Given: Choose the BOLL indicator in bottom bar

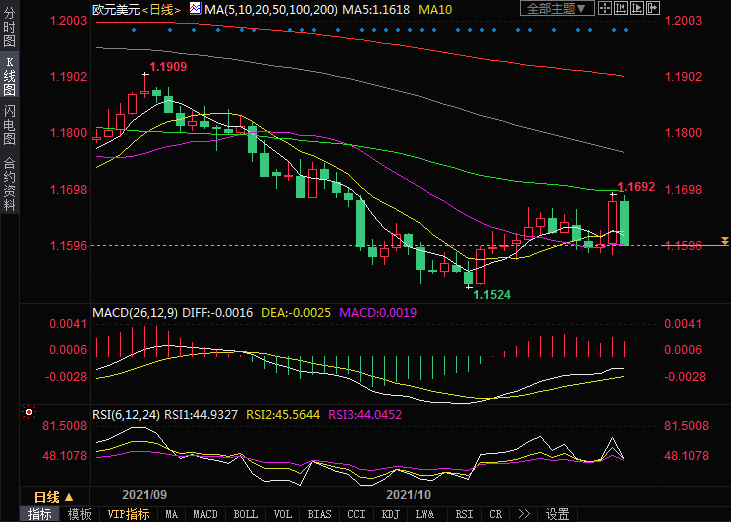Looking at the screenshot, I should tap(245, 514).
